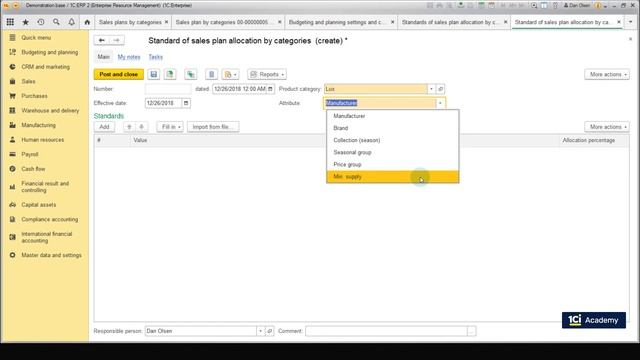Viewport: 640px width, 360px height.
Task: Open Responsible person item link icon
Action: [269, 331]
